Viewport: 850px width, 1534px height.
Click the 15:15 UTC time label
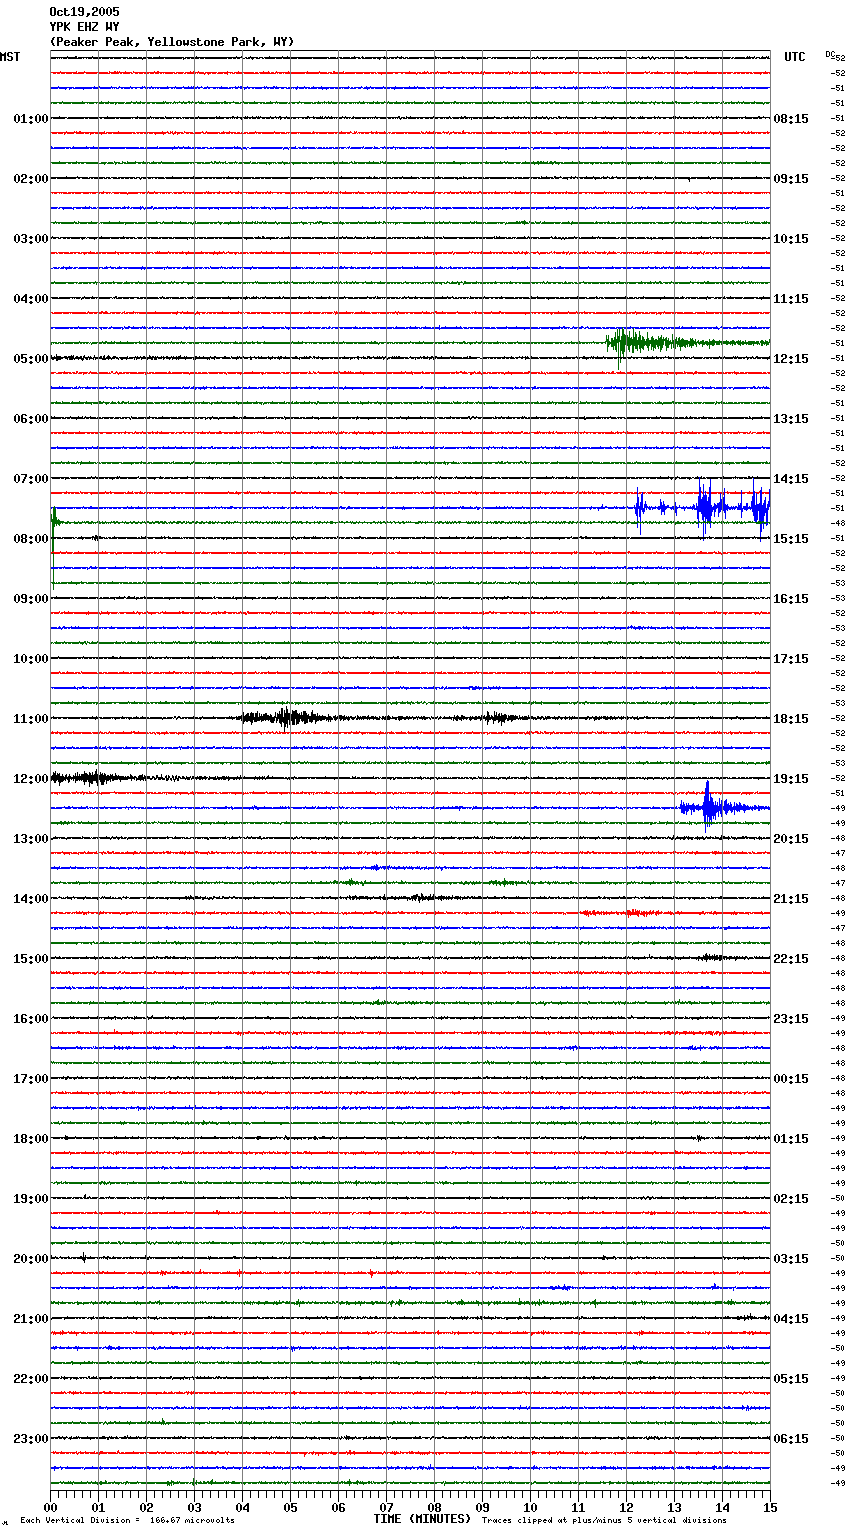[791, 539]
